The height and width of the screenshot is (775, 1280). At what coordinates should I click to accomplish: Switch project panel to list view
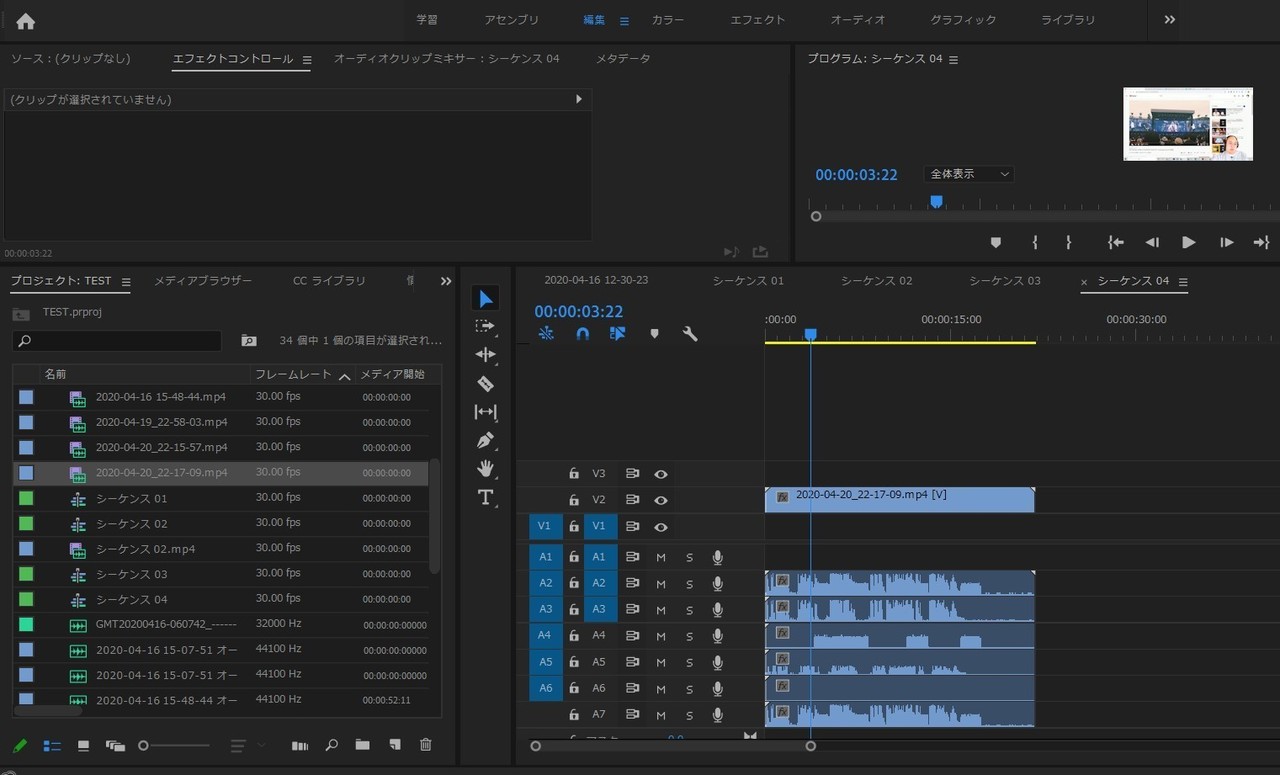click(x=52, y=746)
